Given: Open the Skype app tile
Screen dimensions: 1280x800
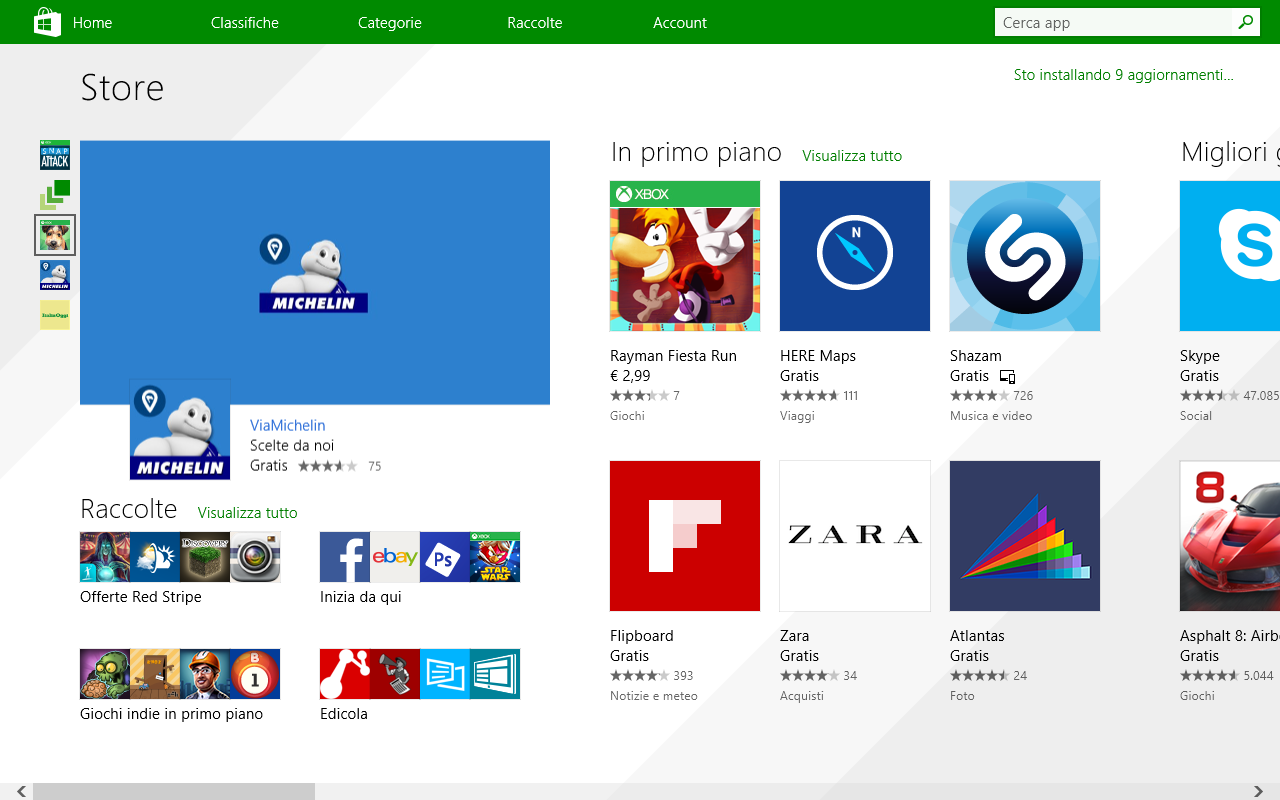Looking at the screenshot, I should point(1230,256).
